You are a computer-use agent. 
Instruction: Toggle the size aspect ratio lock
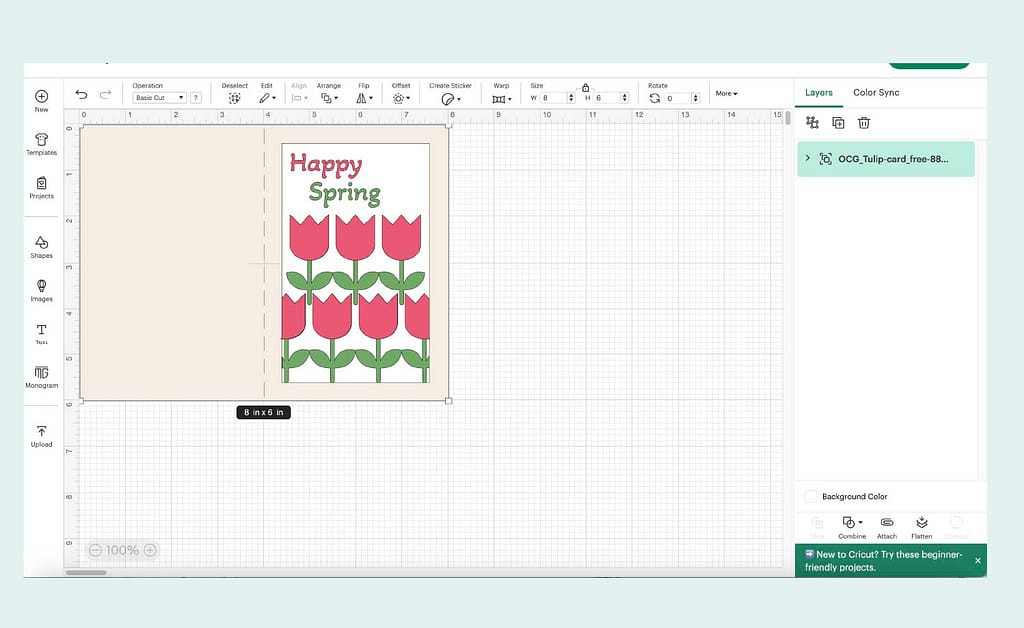585,87
